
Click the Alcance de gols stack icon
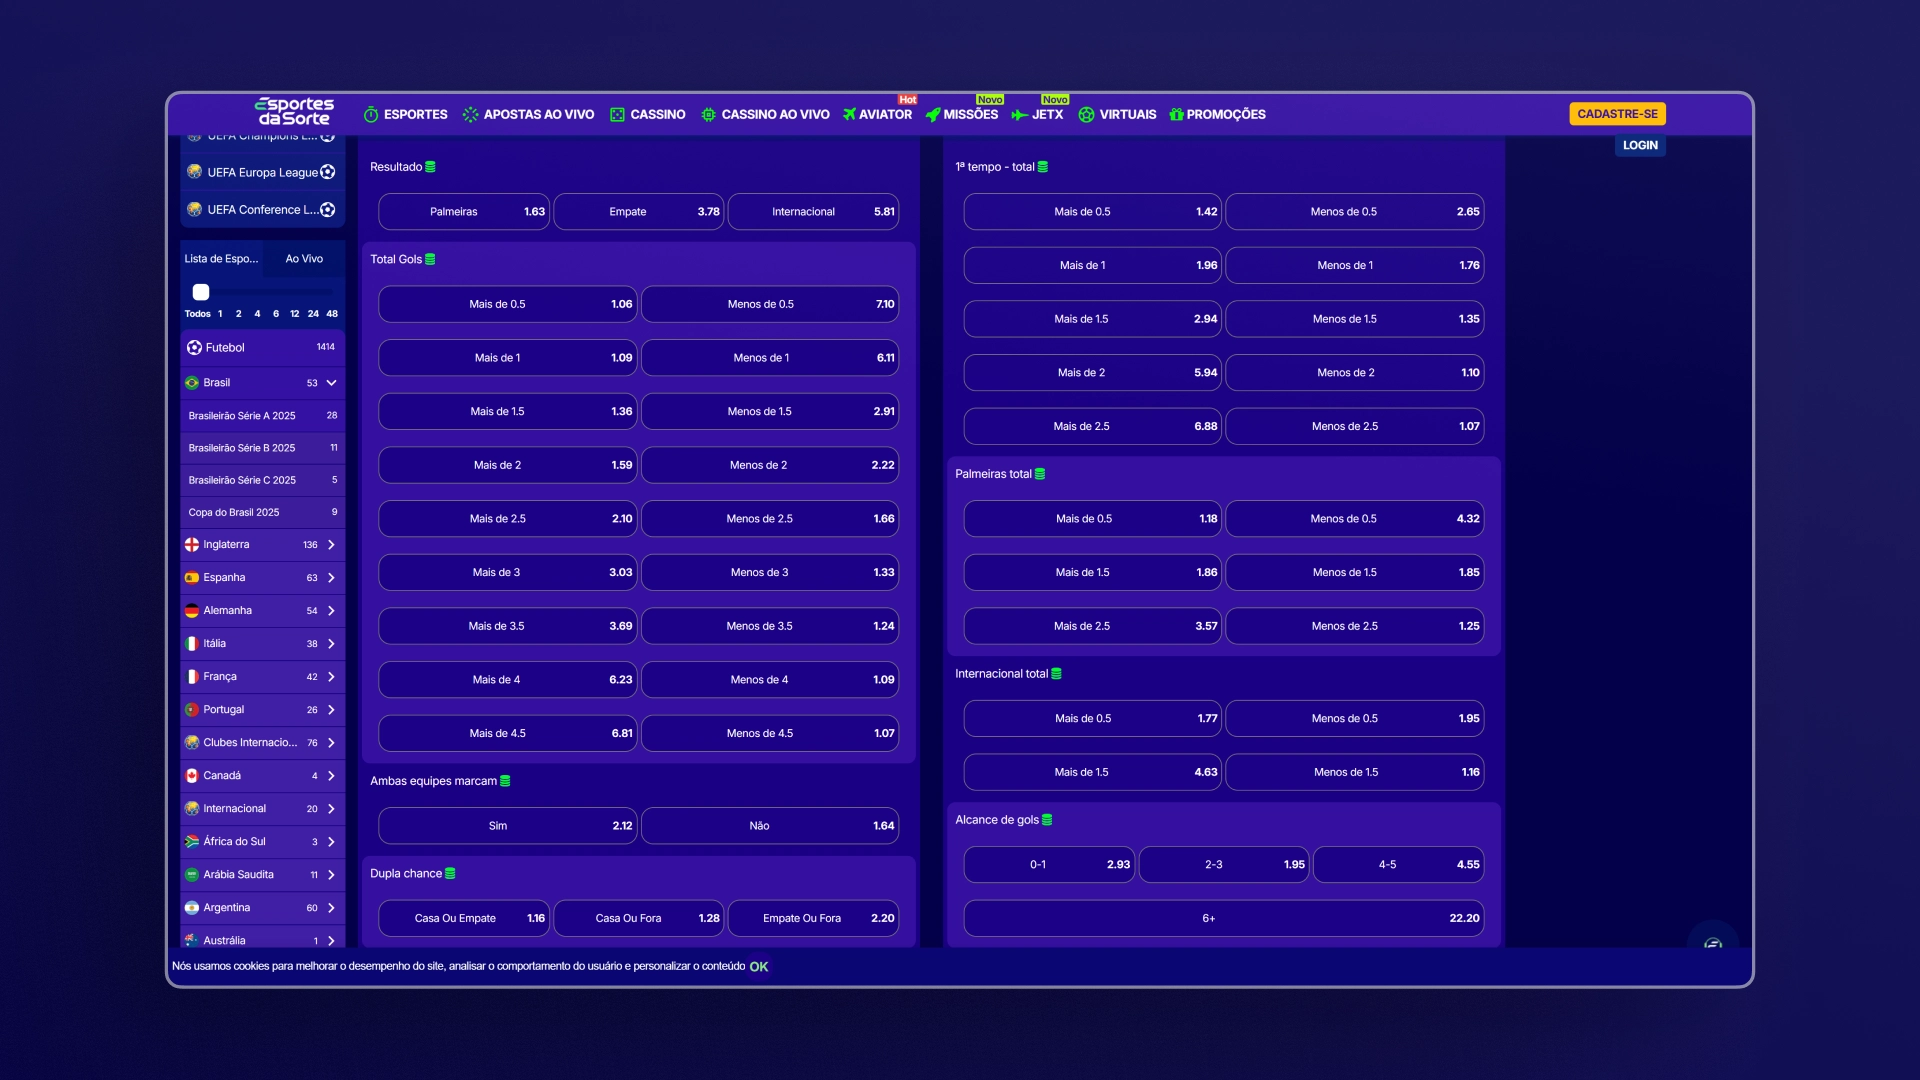pos(1047,820)
